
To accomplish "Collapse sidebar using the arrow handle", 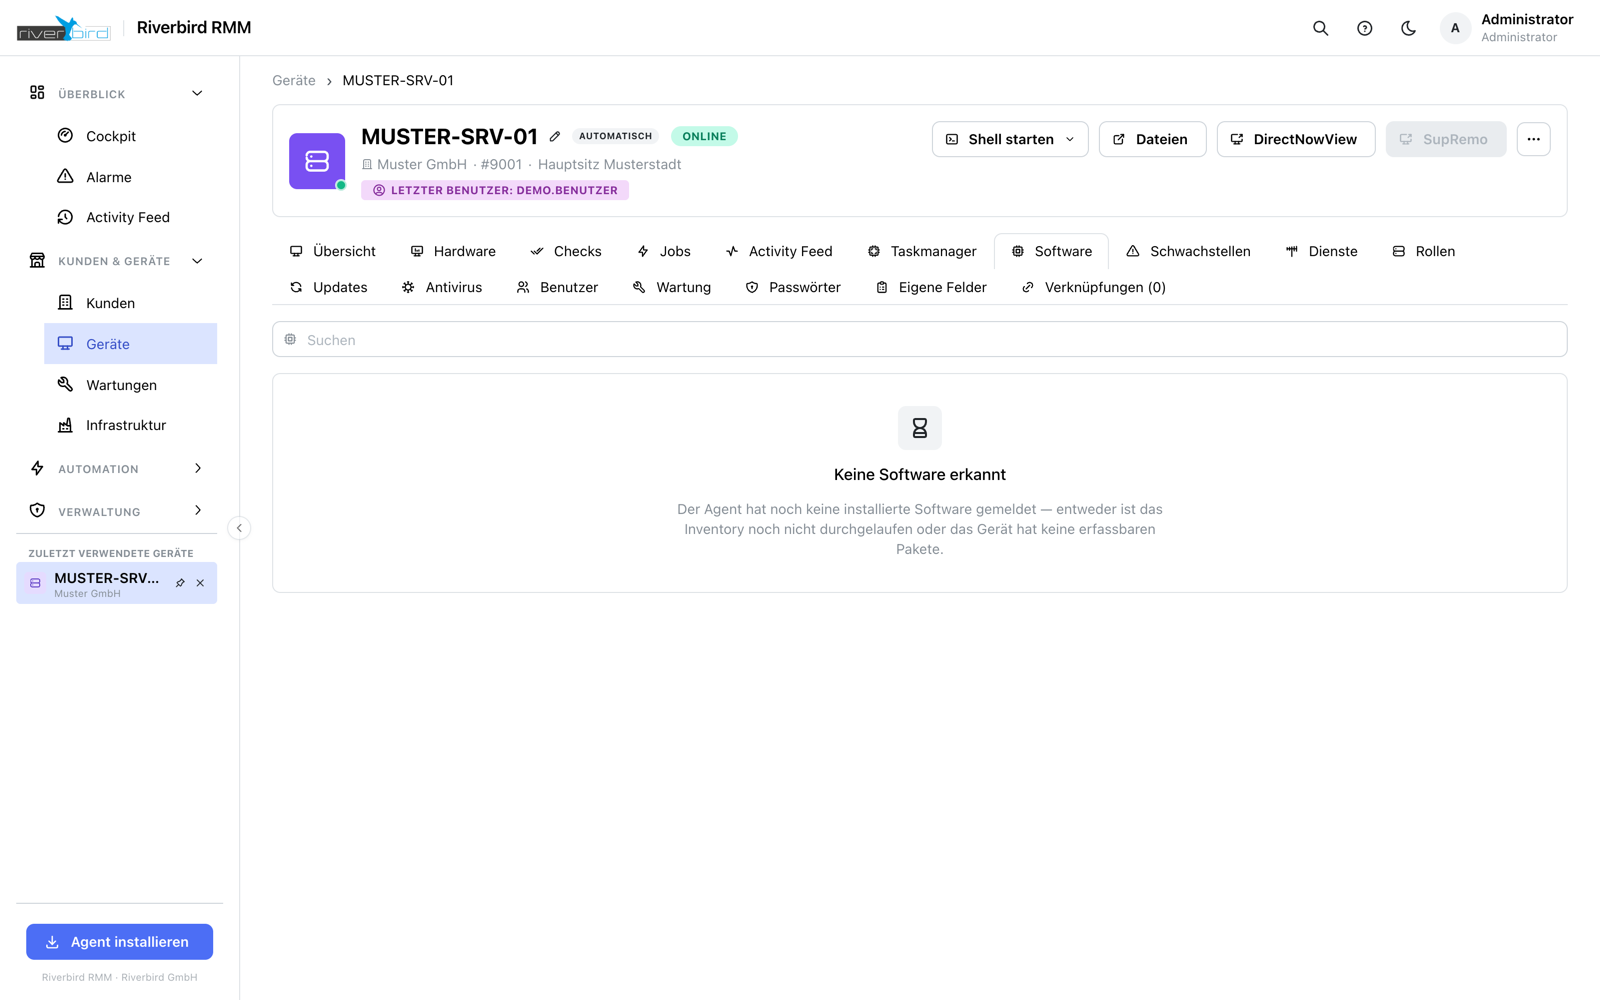I will pos(239,528).
